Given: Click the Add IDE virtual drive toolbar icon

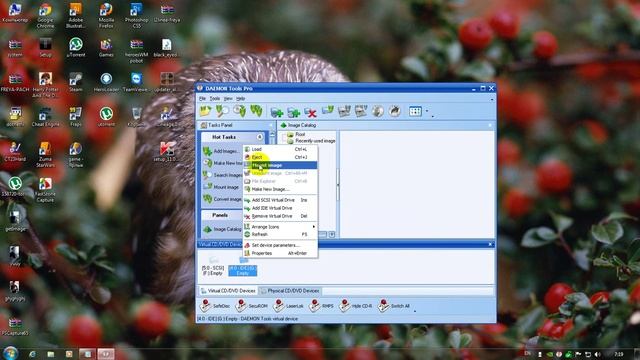Looking at the screenshot, I should [293, 111].
